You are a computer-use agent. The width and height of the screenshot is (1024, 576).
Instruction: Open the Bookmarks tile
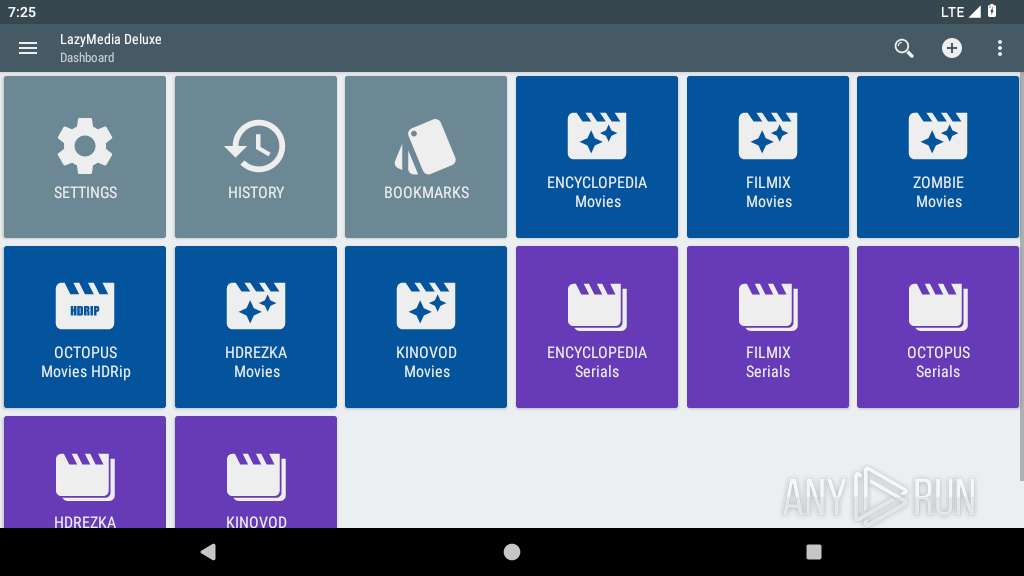click(426, 157)
